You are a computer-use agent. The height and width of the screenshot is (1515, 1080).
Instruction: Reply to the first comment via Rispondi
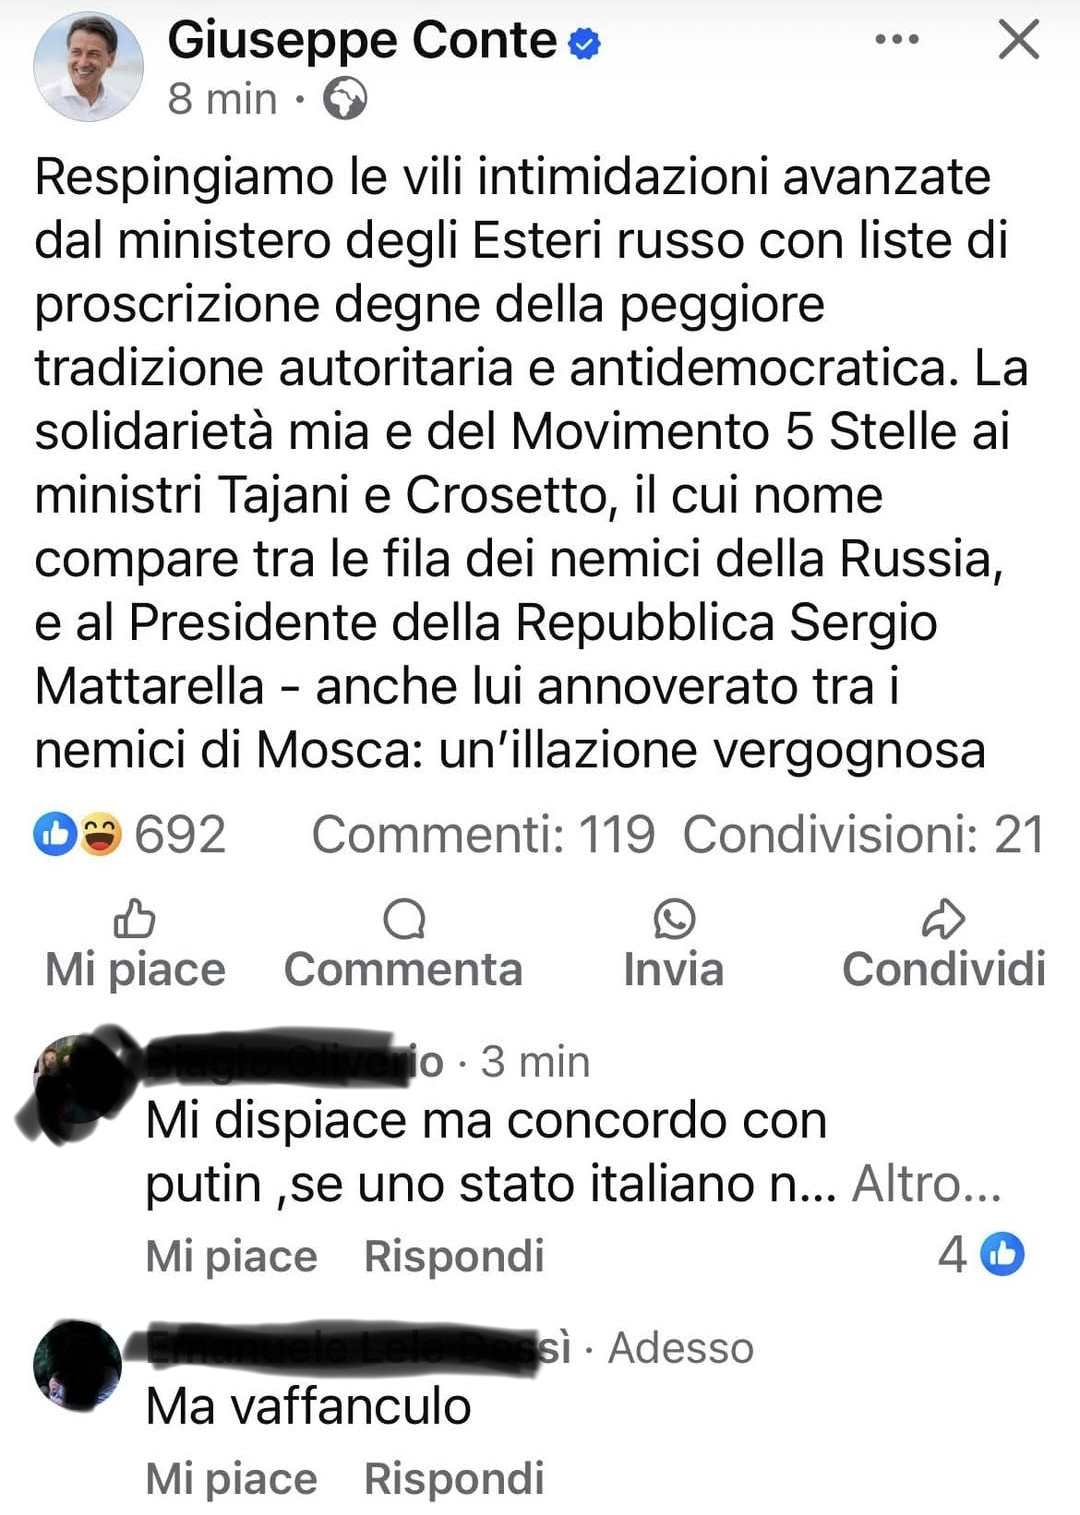tap(454, 1256)
